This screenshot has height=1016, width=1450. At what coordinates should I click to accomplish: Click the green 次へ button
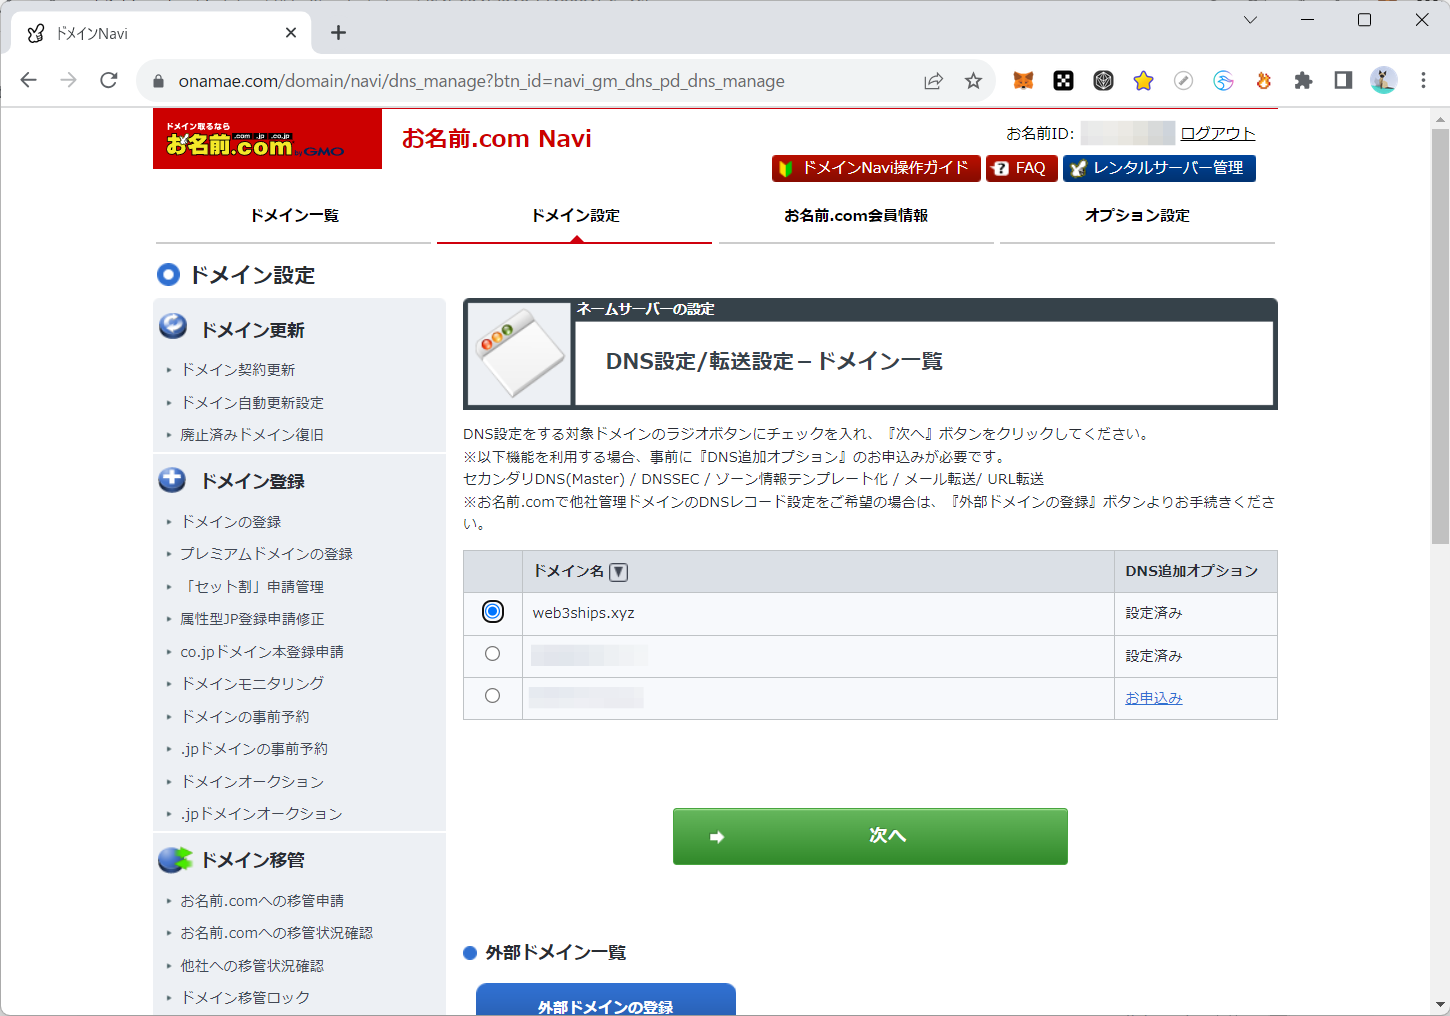(870, 836)
